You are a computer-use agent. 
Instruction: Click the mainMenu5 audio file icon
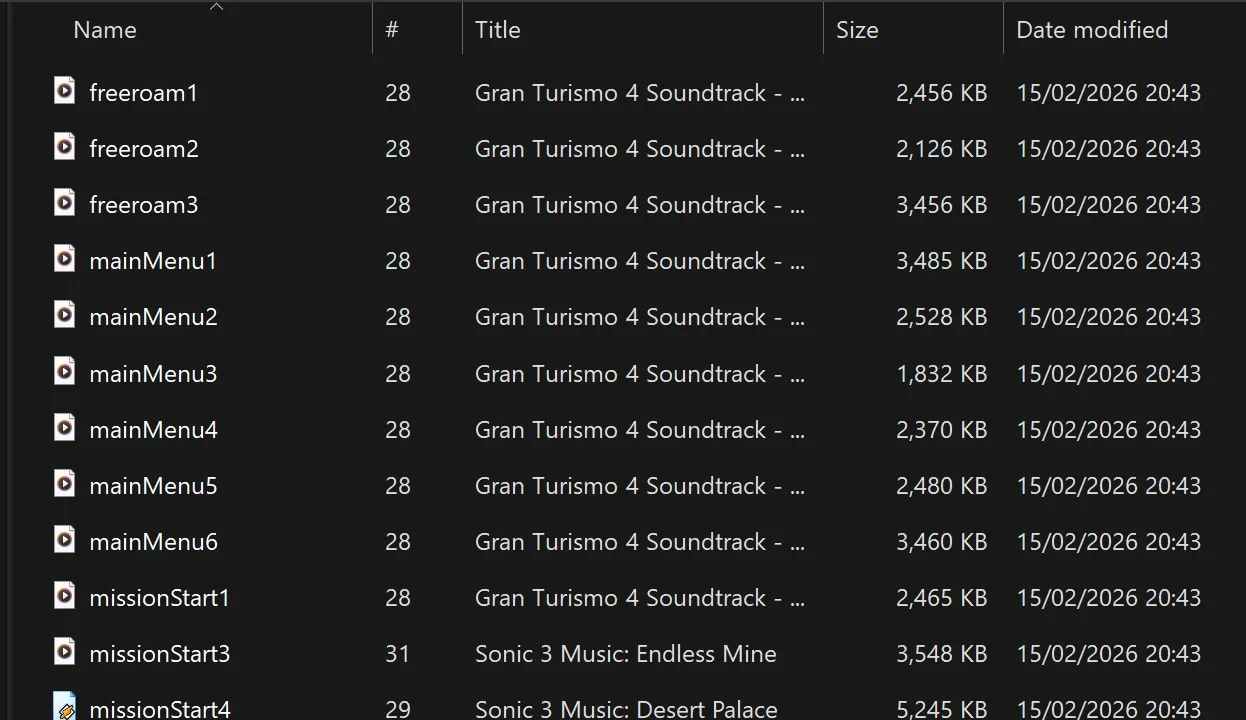tap(65, 484)
